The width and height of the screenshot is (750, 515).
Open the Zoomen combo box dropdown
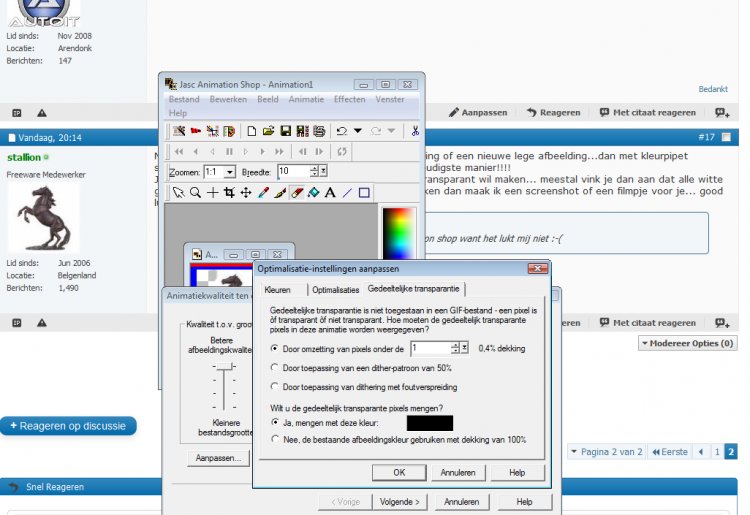230,172
